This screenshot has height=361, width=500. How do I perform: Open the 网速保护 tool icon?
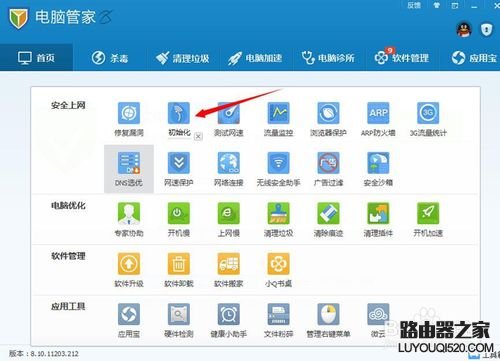(179, 163)
